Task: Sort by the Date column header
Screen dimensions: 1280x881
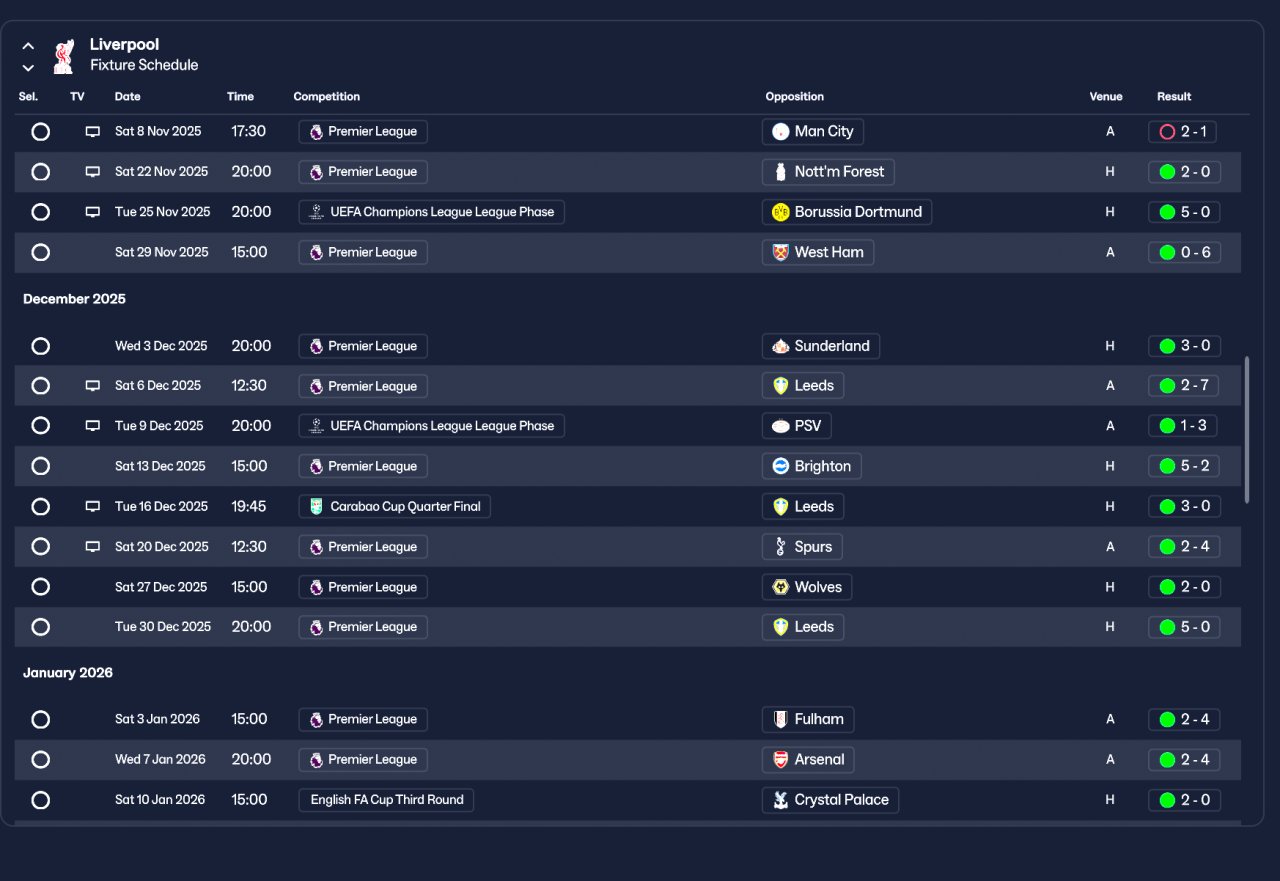Action: (x=128, y=97)
